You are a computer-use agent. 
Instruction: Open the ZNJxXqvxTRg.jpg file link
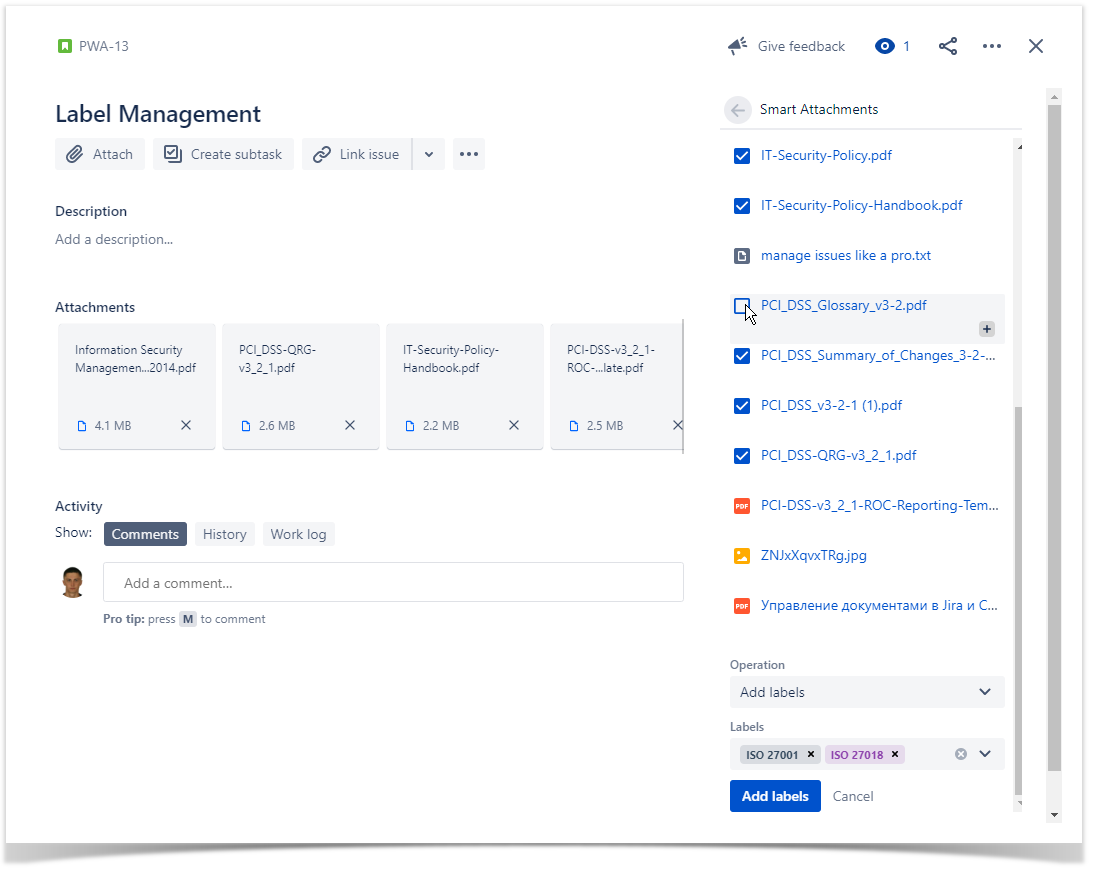click(813, 556)
